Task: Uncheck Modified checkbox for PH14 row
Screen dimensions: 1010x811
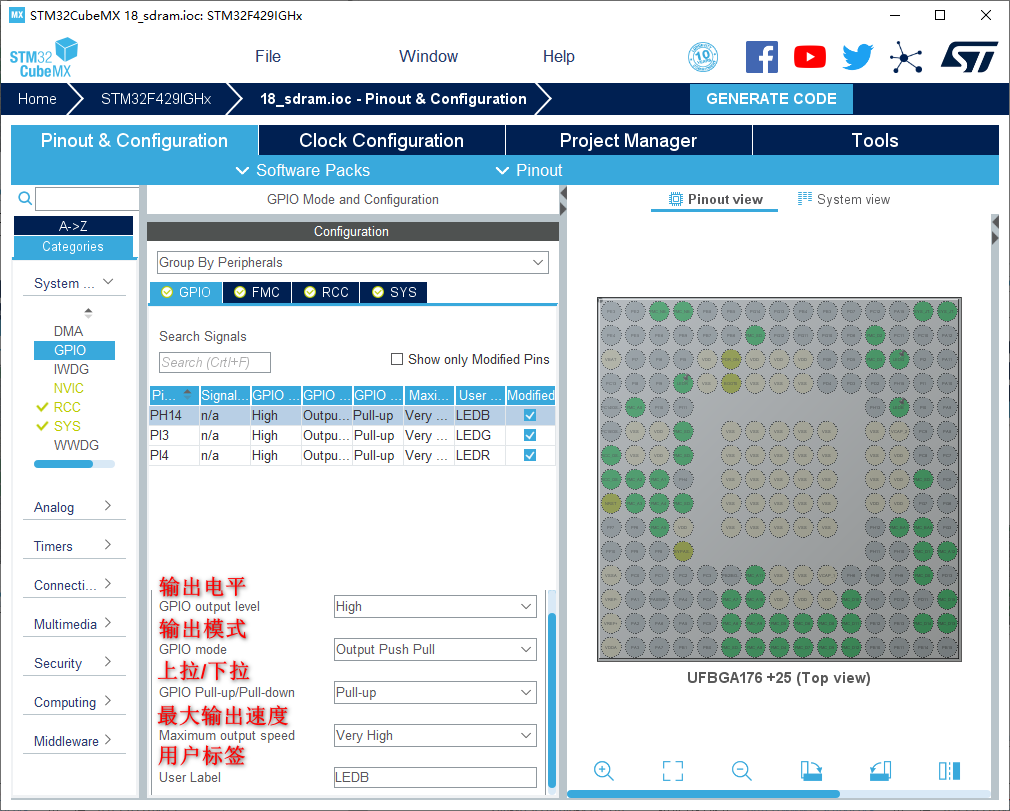Action: point(530,415)
